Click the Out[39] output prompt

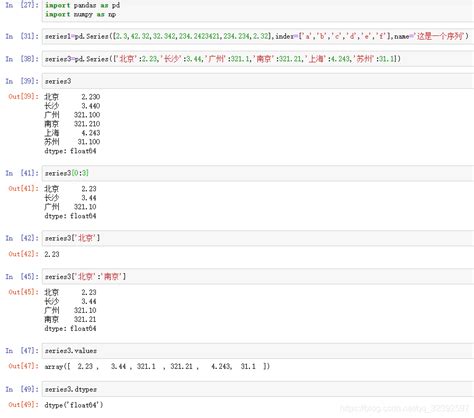click(23, 97)
